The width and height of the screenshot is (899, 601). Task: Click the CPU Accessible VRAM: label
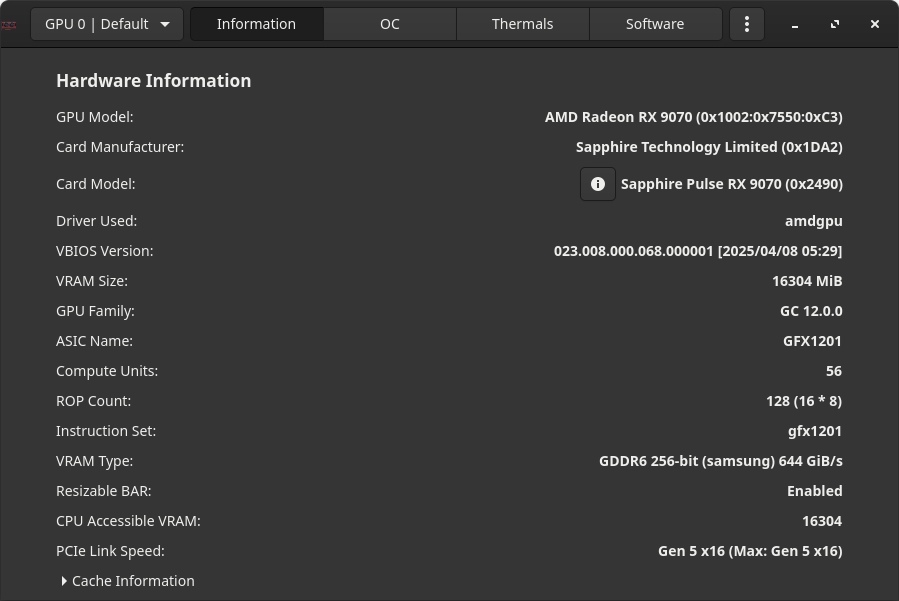click(128, 521)
